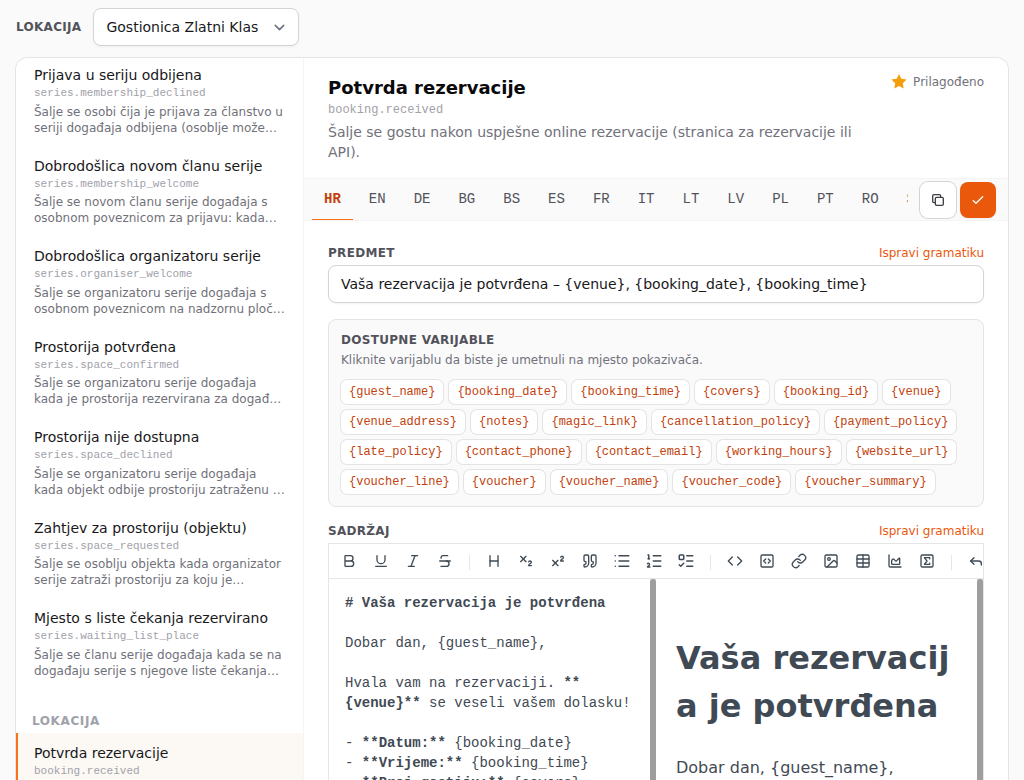The width and height of the screenshot is (1024, 780).
Task: Switch to the ES language tab
Action: (x=556, y=199)
